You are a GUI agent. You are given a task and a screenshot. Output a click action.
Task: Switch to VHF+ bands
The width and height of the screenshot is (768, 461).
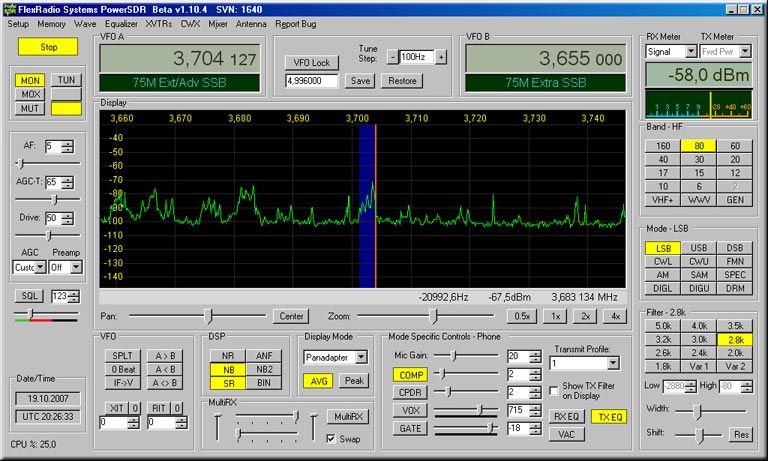663,200
